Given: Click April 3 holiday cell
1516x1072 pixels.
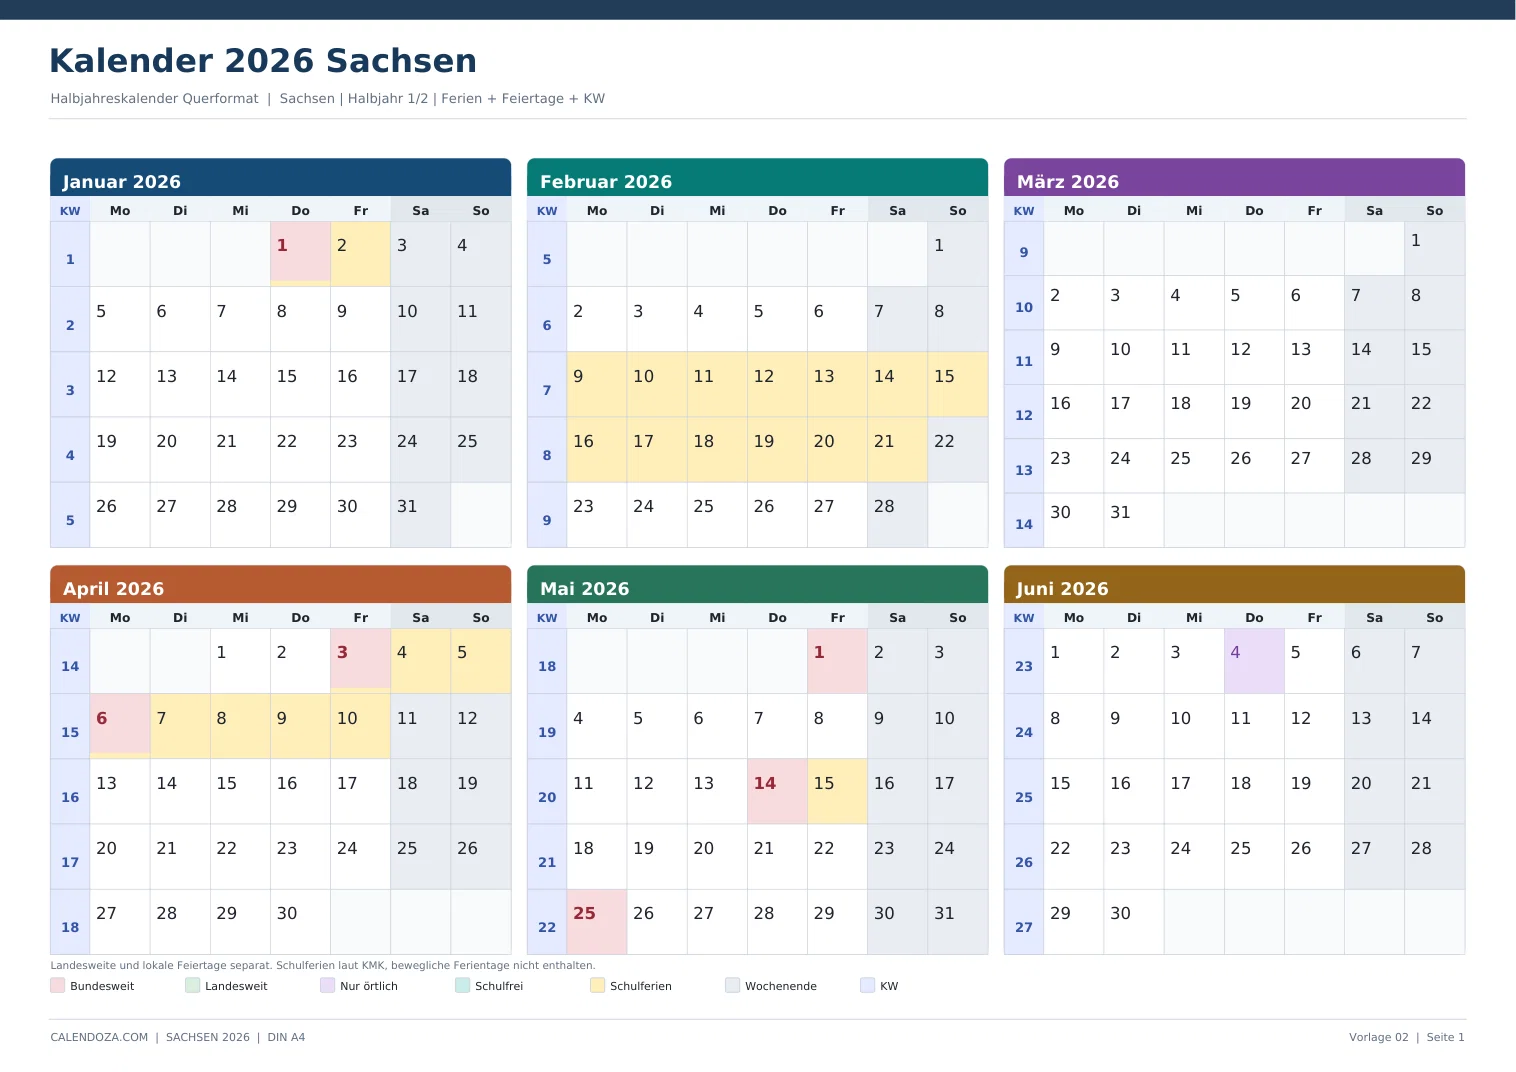Looking at the screenshot, I should click(x=360, y=661).
